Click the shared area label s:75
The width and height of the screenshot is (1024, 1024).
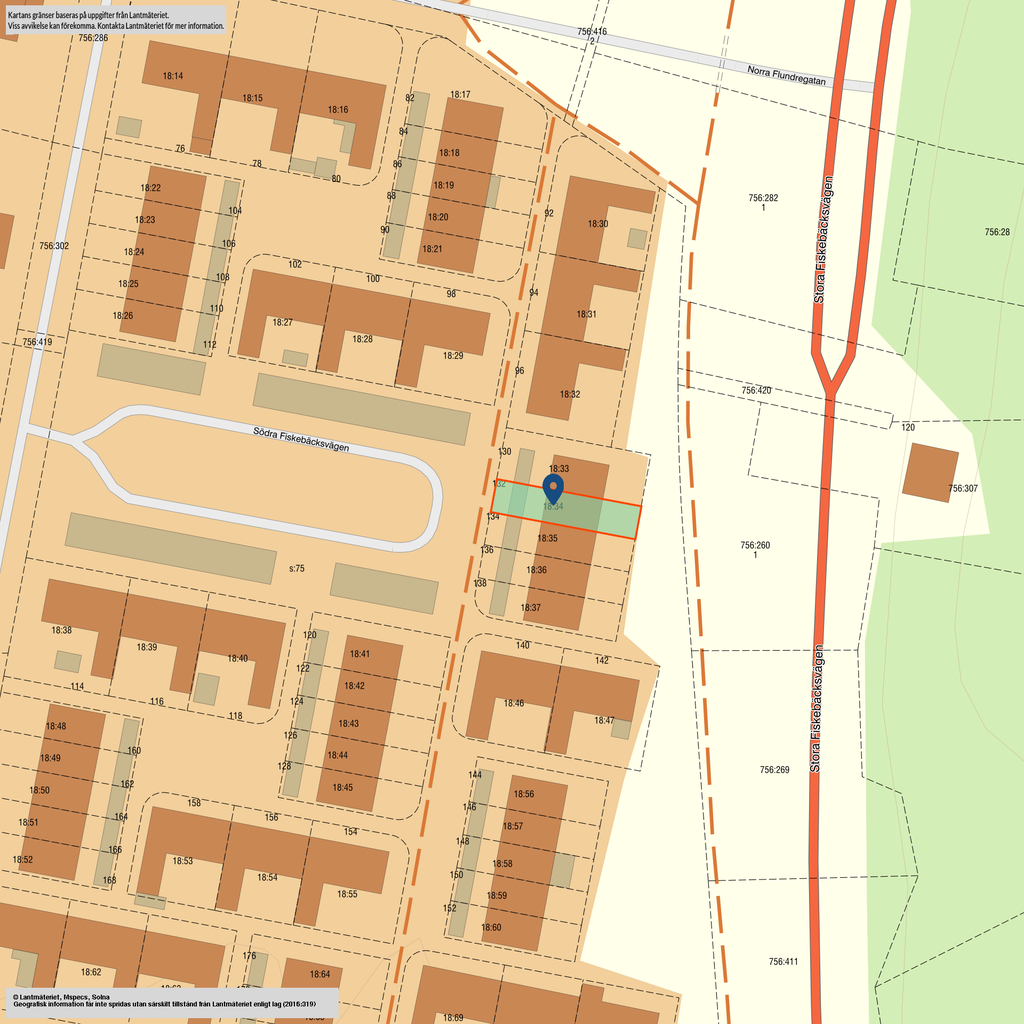(297, 568)
